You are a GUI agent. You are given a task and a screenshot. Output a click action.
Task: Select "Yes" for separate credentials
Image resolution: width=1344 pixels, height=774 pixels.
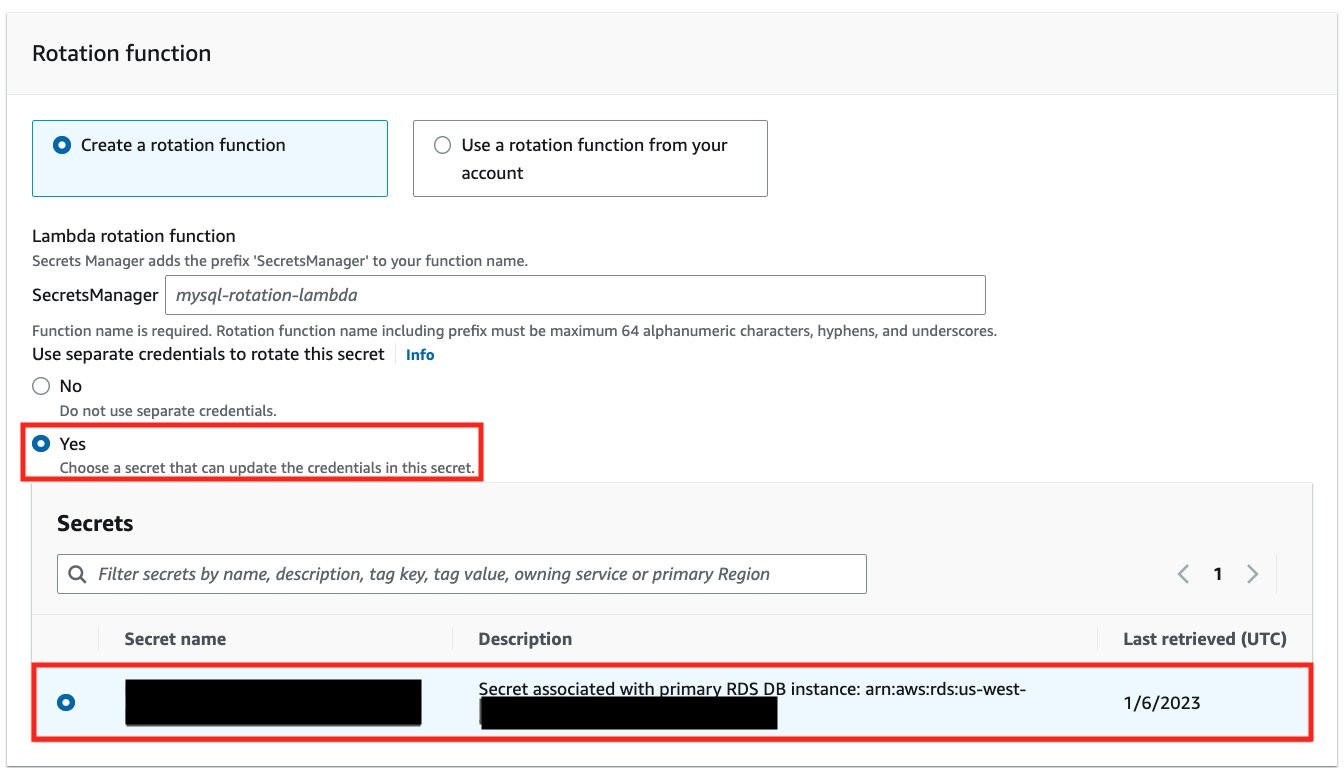coord(41,444)
